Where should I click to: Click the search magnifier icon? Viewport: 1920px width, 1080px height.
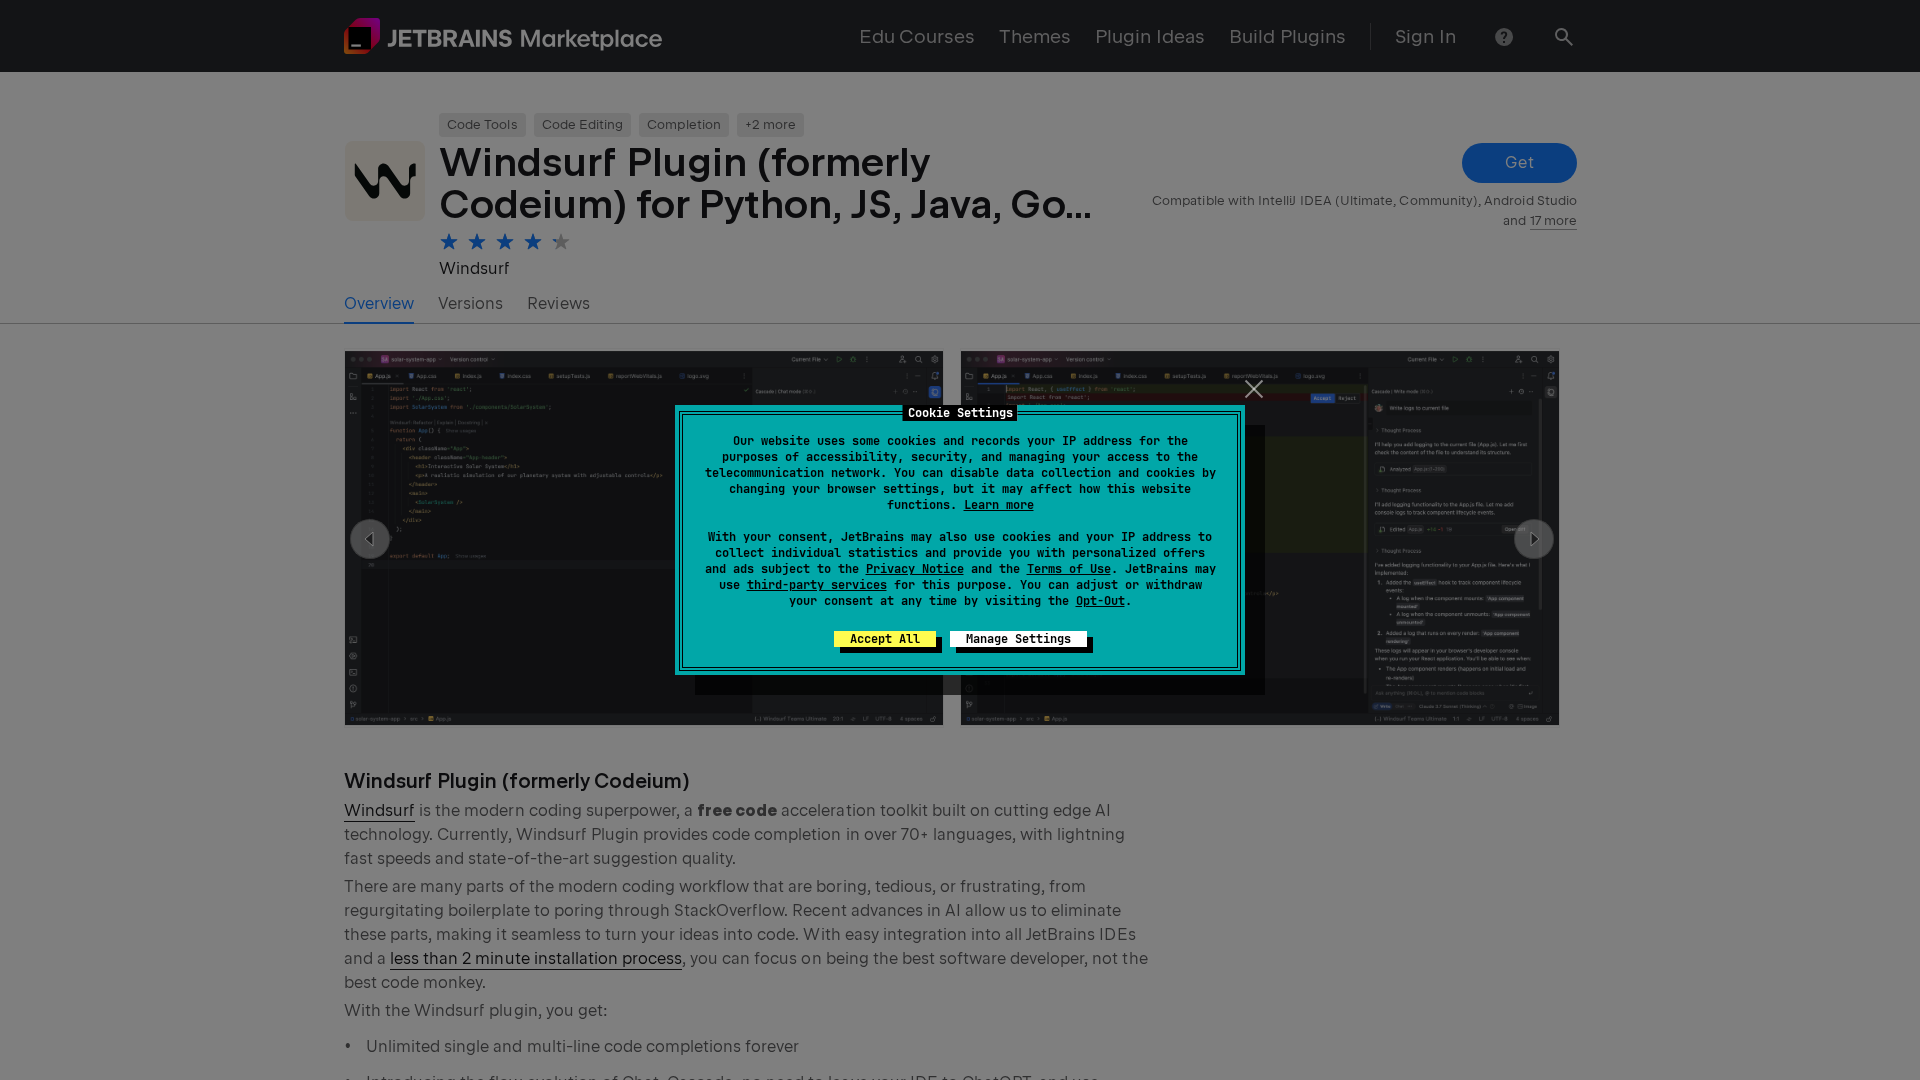point(1563,37)
